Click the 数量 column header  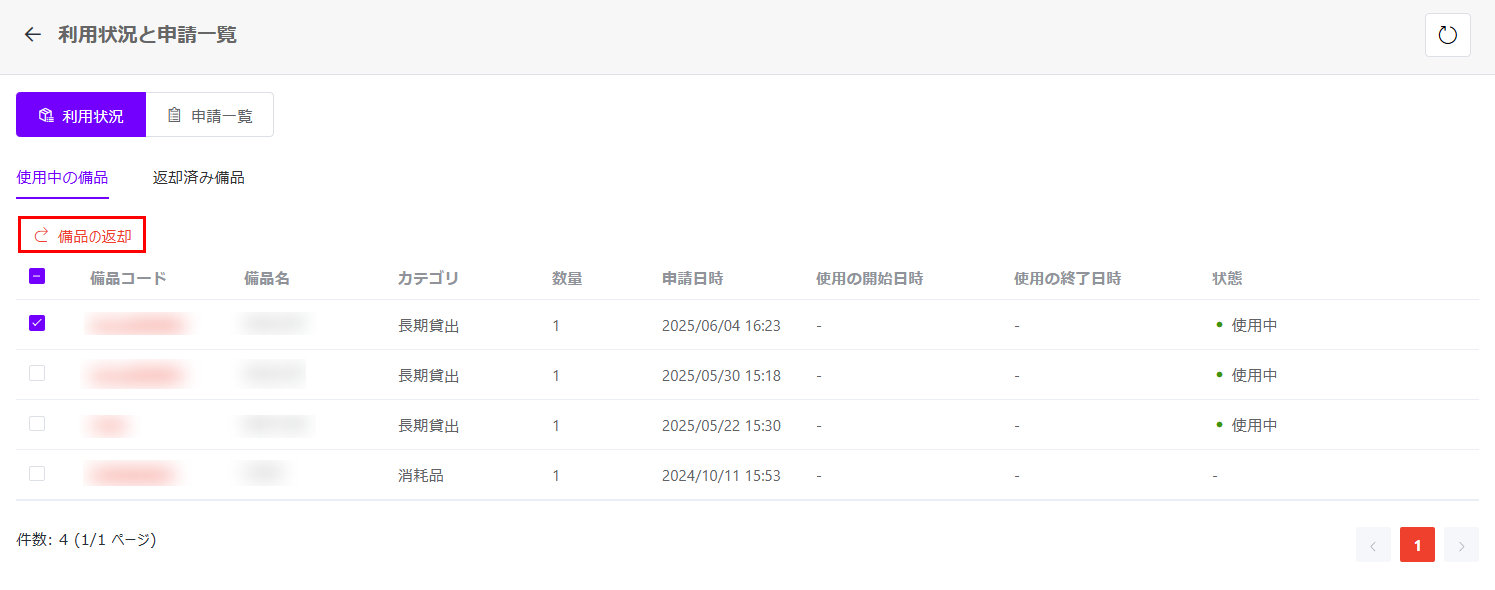pos(567,278)
